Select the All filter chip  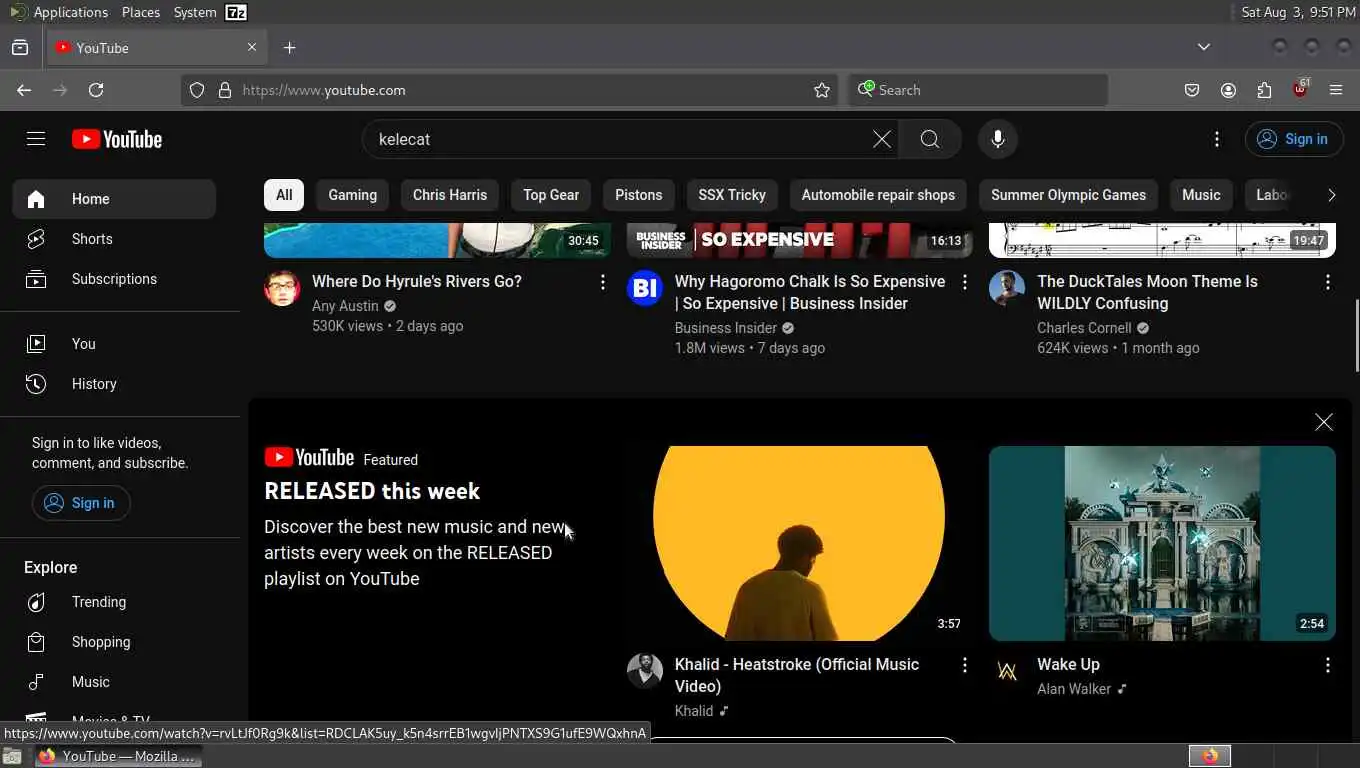coord(284,195)
